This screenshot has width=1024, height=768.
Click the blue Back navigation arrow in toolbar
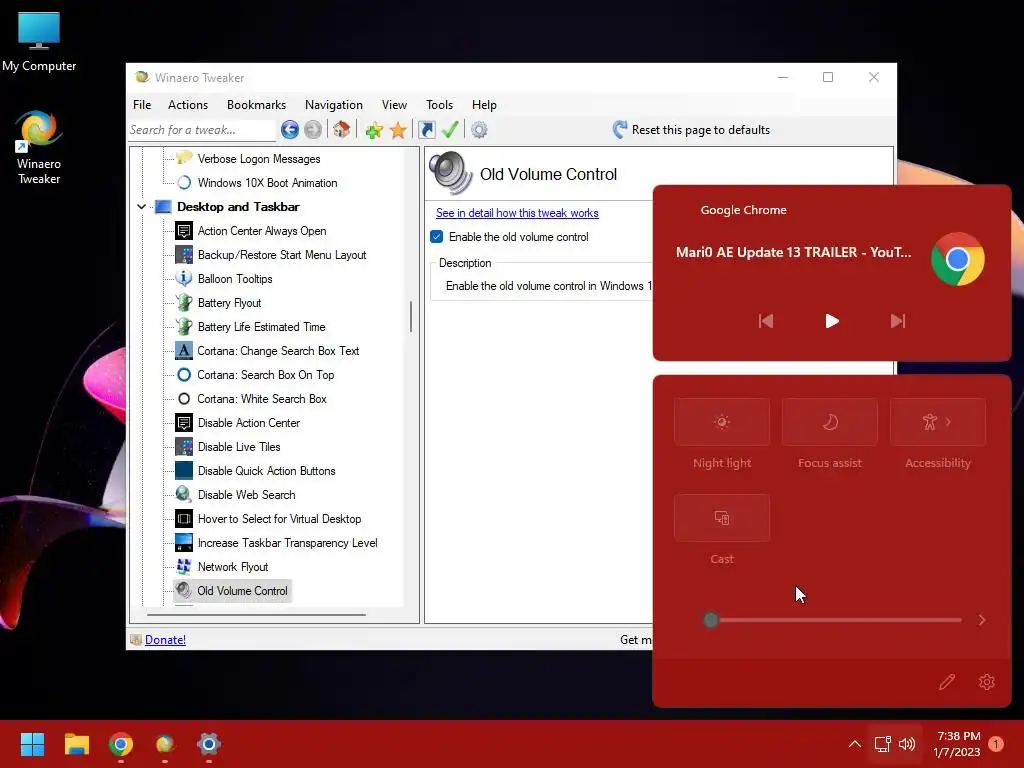point(290,129)
